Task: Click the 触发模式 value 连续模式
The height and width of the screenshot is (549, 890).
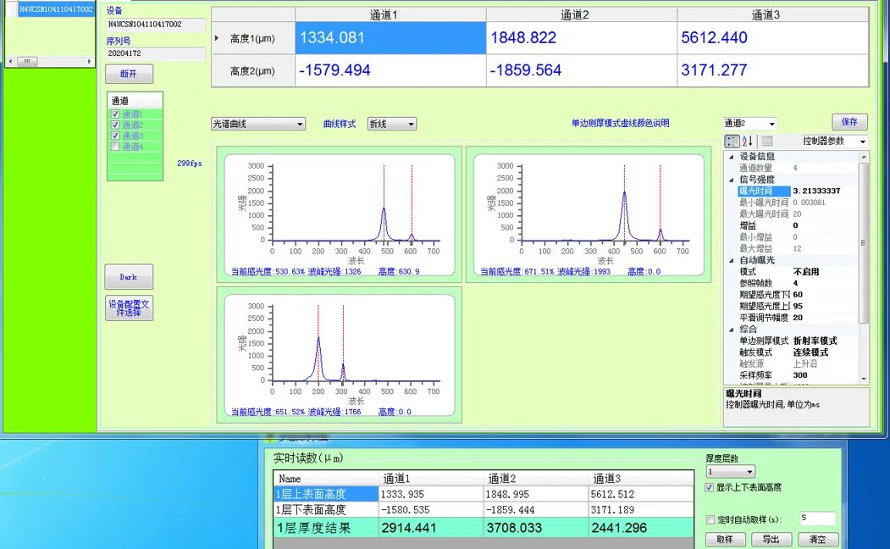Action: coord(811,353)
